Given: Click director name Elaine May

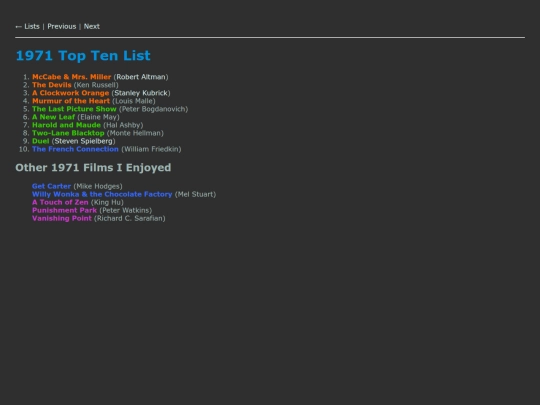Looking at the screenshot, I should coord(98,117).
